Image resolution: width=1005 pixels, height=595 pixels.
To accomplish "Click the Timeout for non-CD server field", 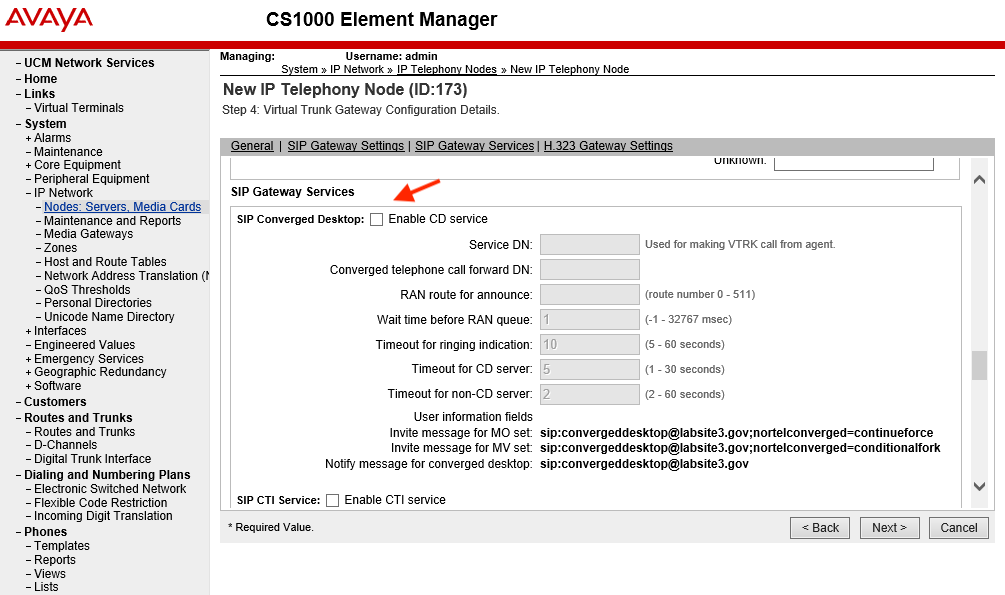I will [590, 394].
